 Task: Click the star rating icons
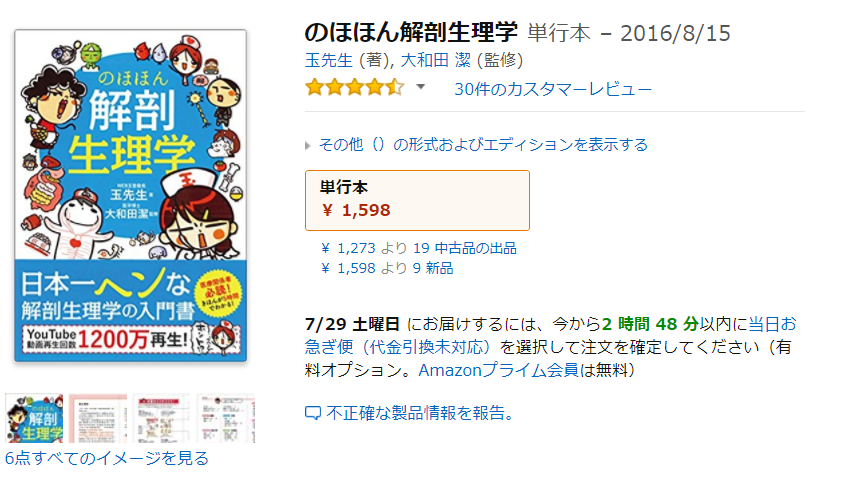point(354,88)
